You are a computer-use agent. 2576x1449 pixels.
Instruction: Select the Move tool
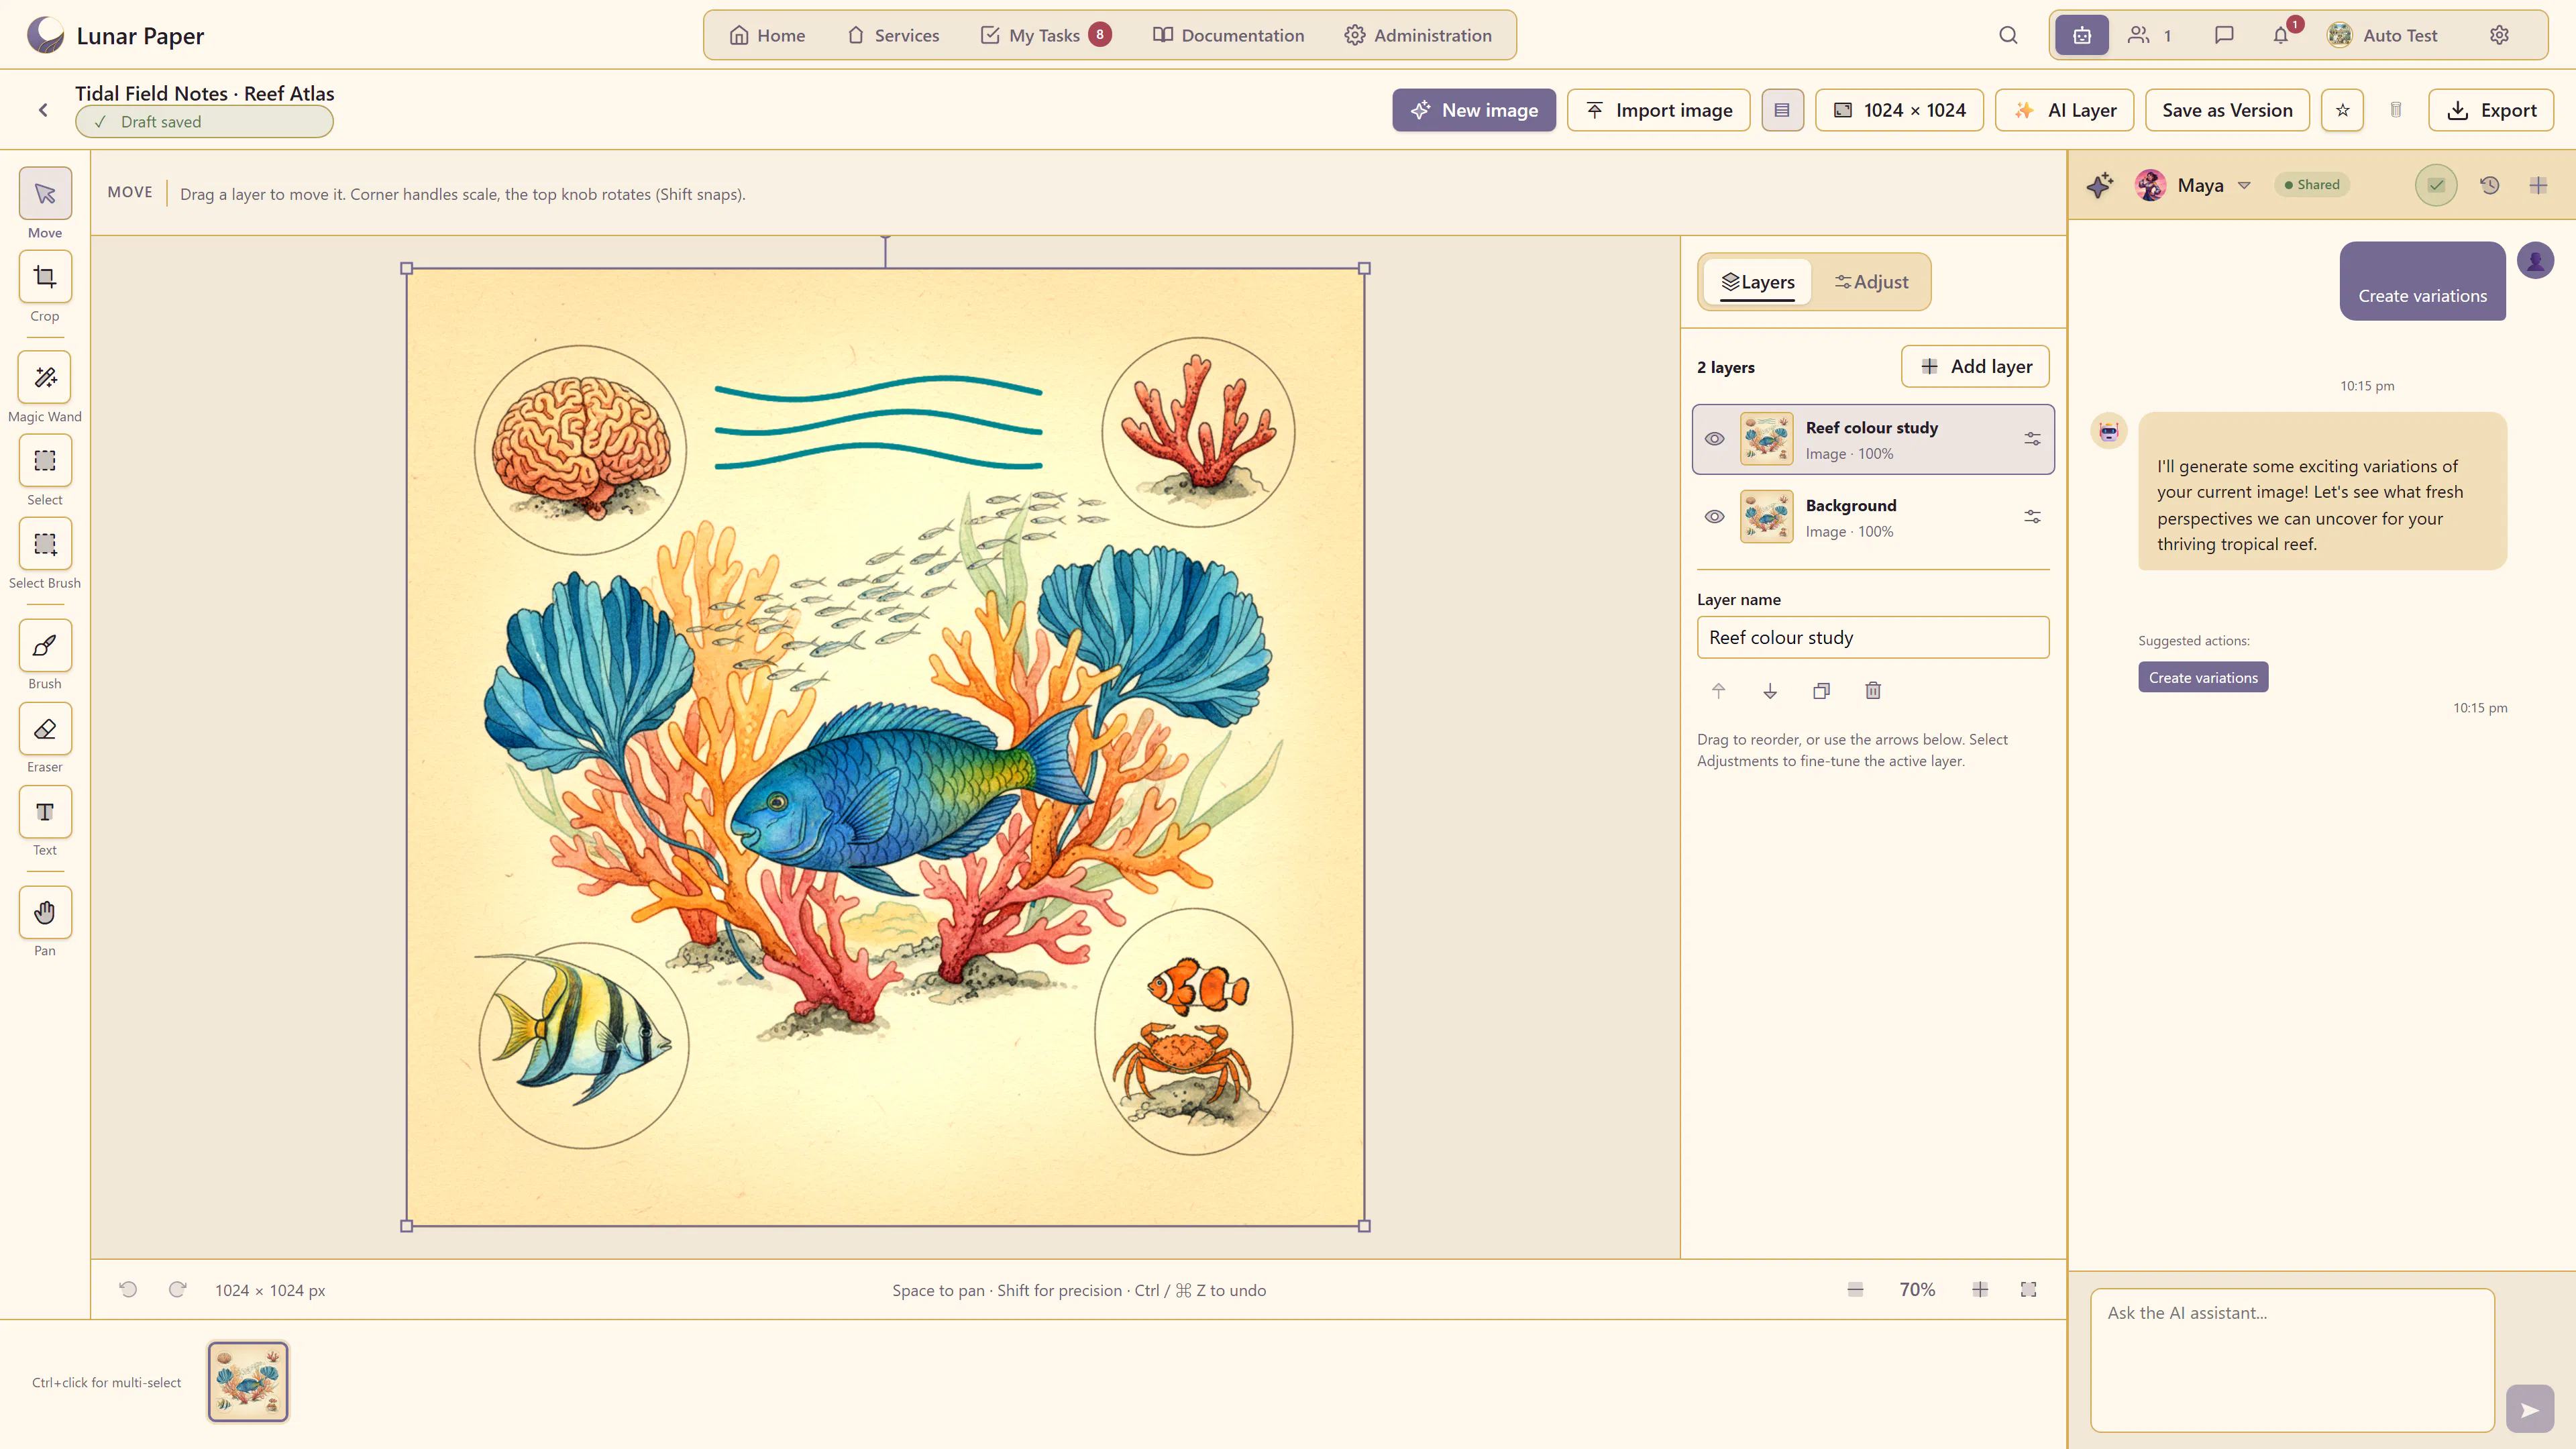click(45, 193)
